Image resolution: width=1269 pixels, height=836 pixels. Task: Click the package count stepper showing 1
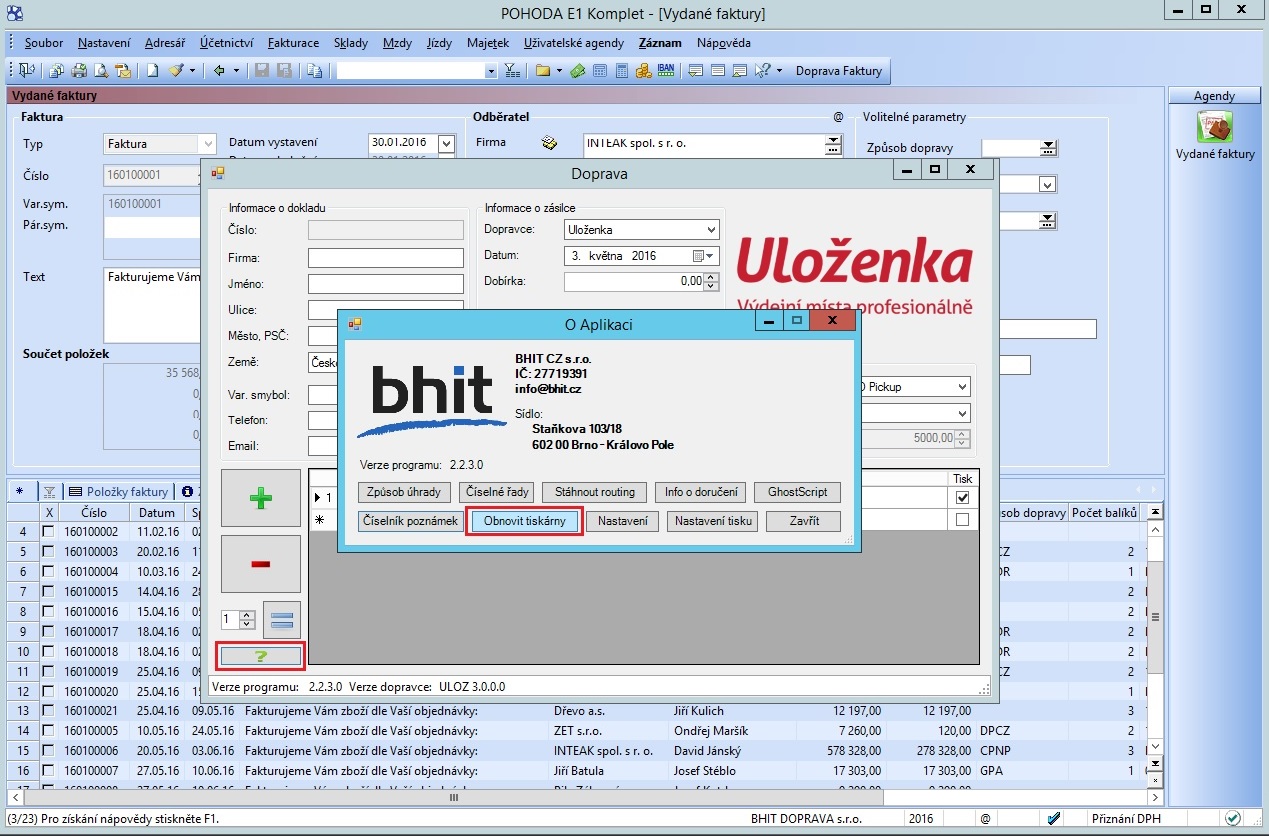coord(238,620)
